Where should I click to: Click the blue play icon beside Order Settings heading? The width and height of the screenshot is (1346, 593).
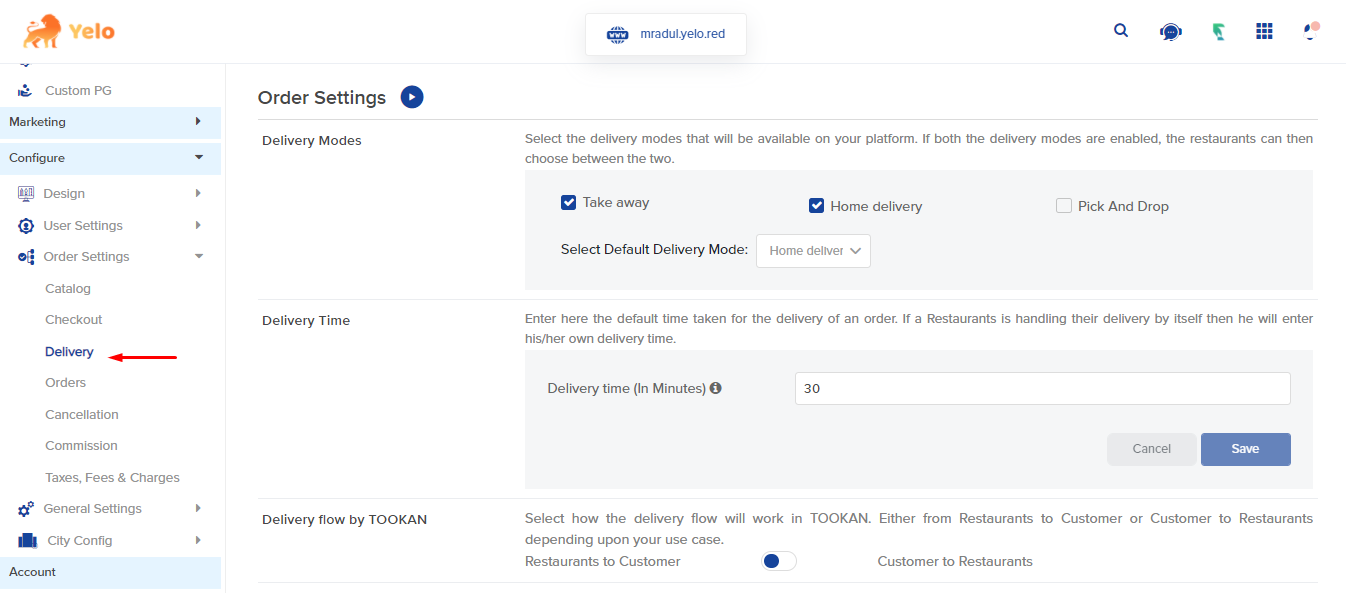tap(411, 97)
